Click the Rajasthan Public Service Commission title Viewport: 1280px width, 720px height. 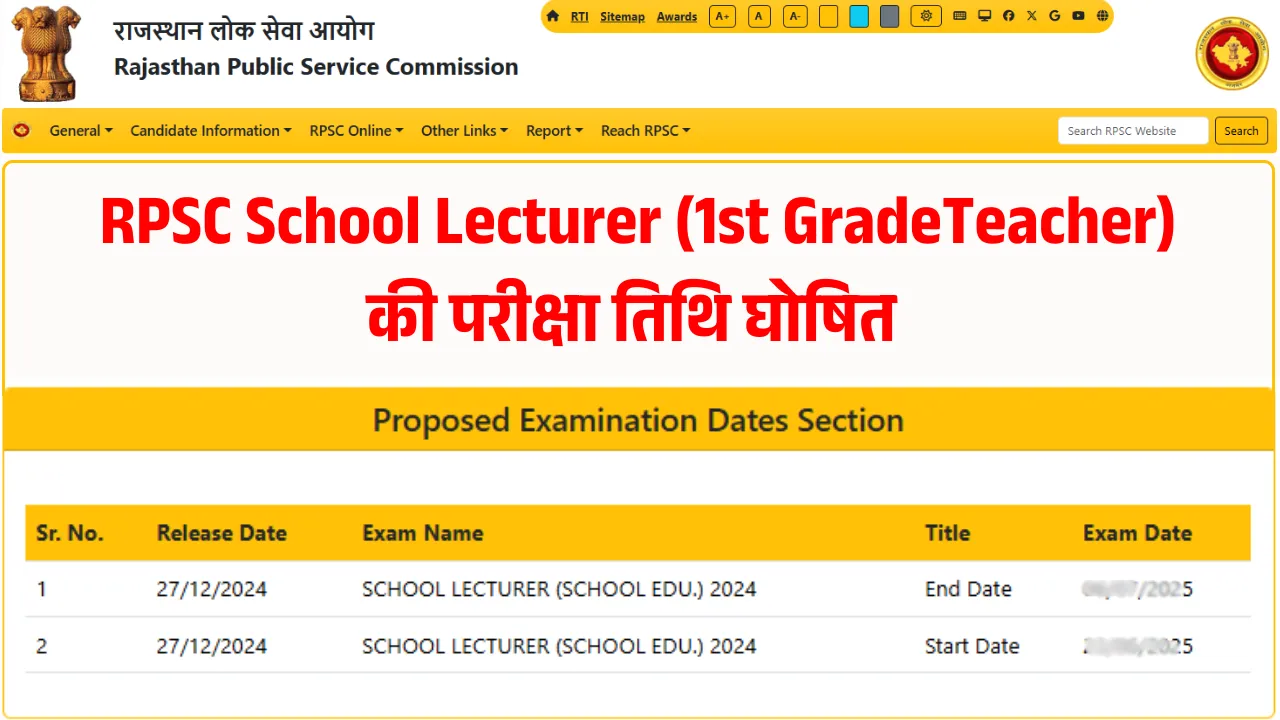click(316, 67)
